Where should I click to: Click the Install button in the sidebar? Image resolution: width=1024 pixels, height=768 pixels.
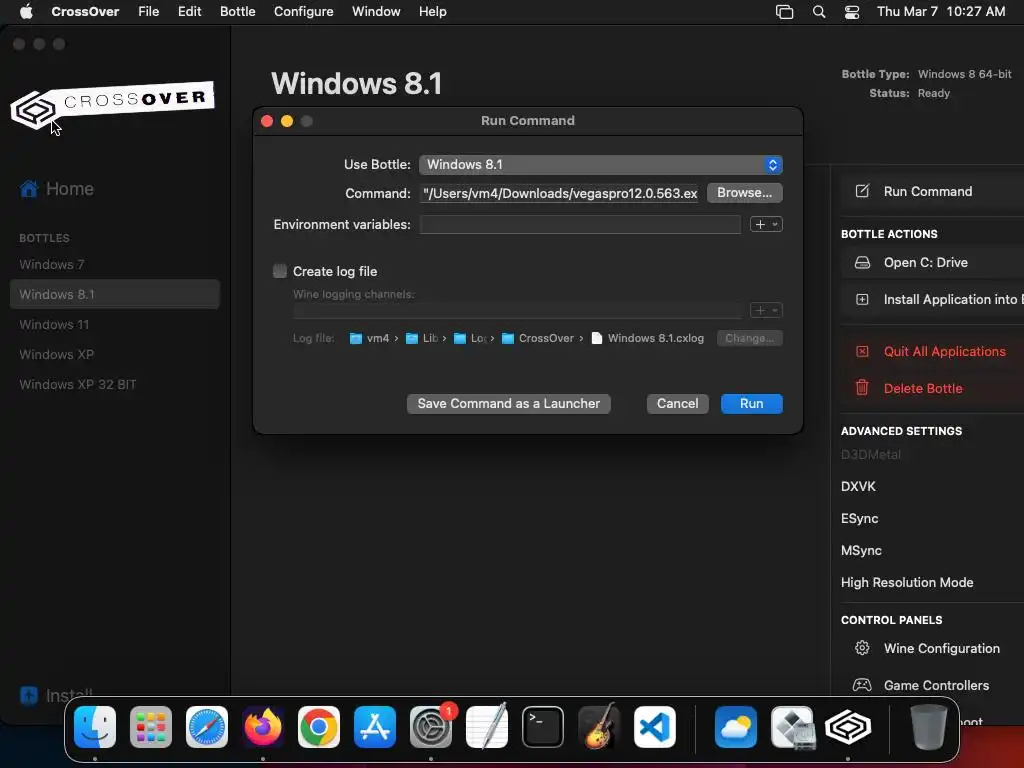pyautogui.click(x=57, y=696)
